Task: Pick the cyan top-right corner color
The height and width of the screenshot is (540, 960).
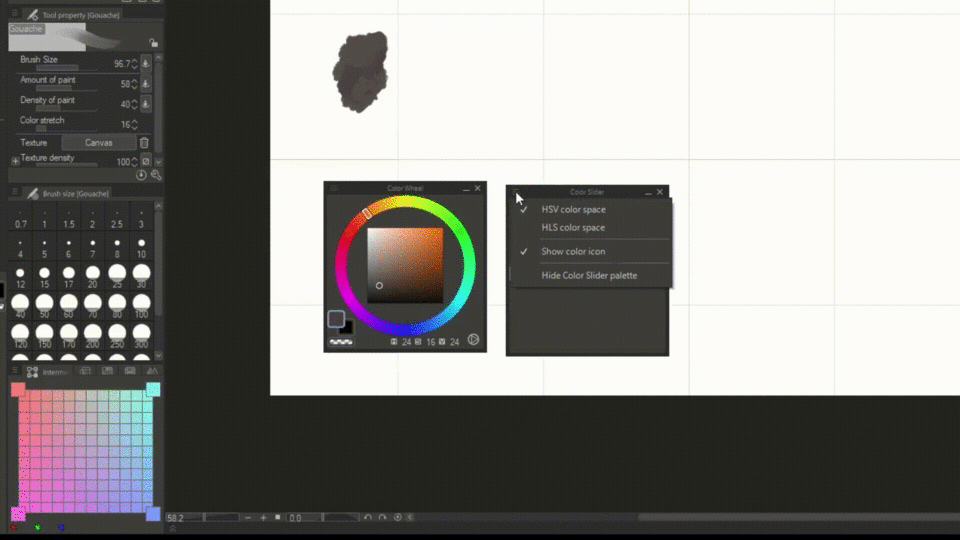Action: pos(153,389)
